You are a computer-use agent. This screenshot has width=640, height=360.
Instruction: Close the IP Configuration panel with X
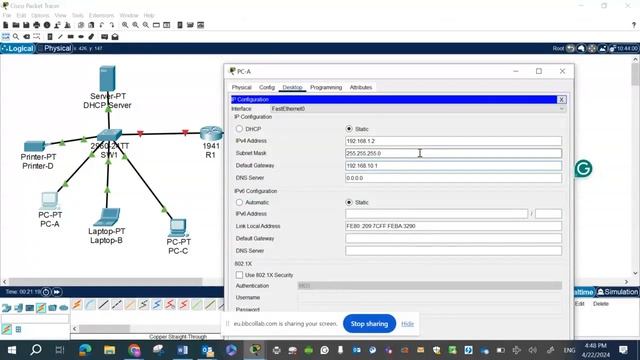(x=562, y=100)
